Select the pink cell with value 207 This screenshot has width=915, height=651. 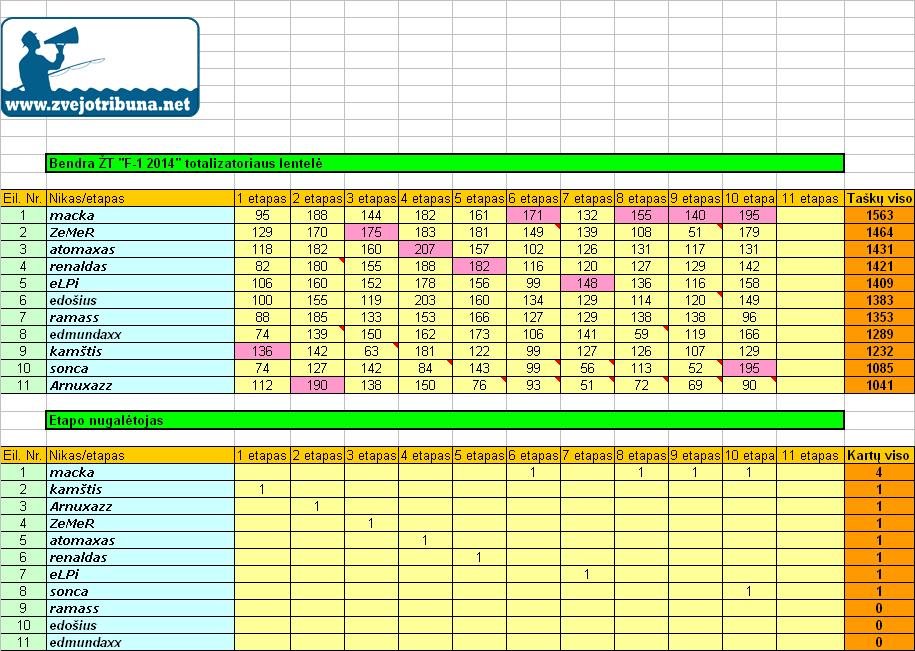click(425, 250)
